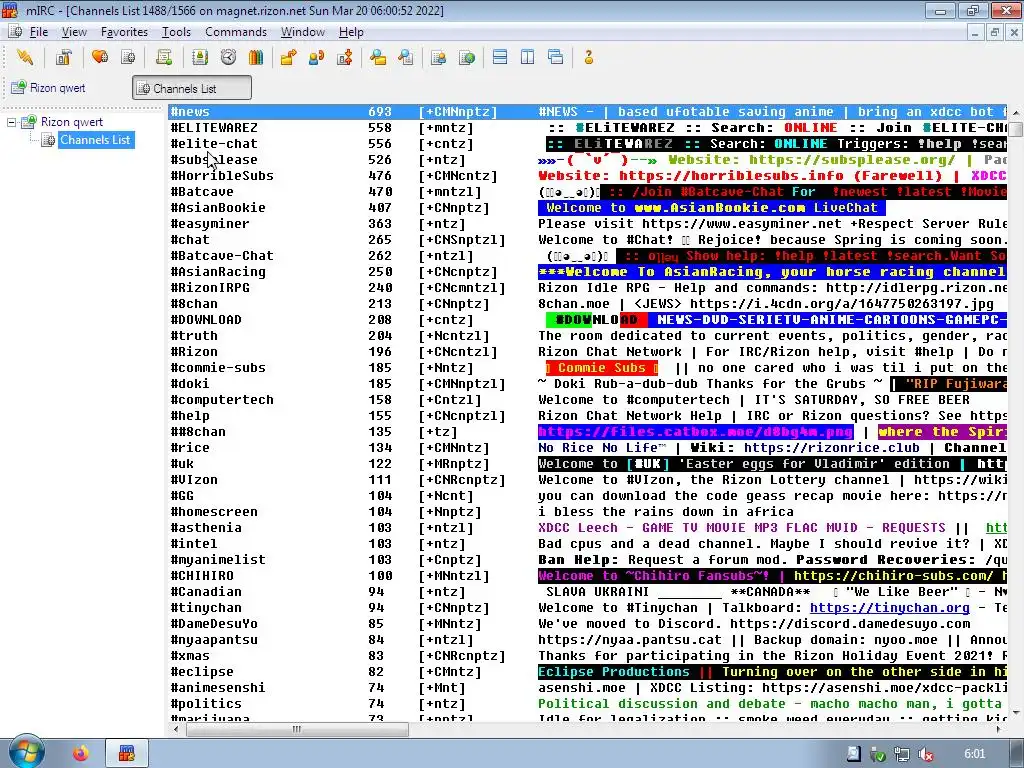Open Log Files magnifier page icon
This screenshot has height=768, width=1024.
point(406,57)
